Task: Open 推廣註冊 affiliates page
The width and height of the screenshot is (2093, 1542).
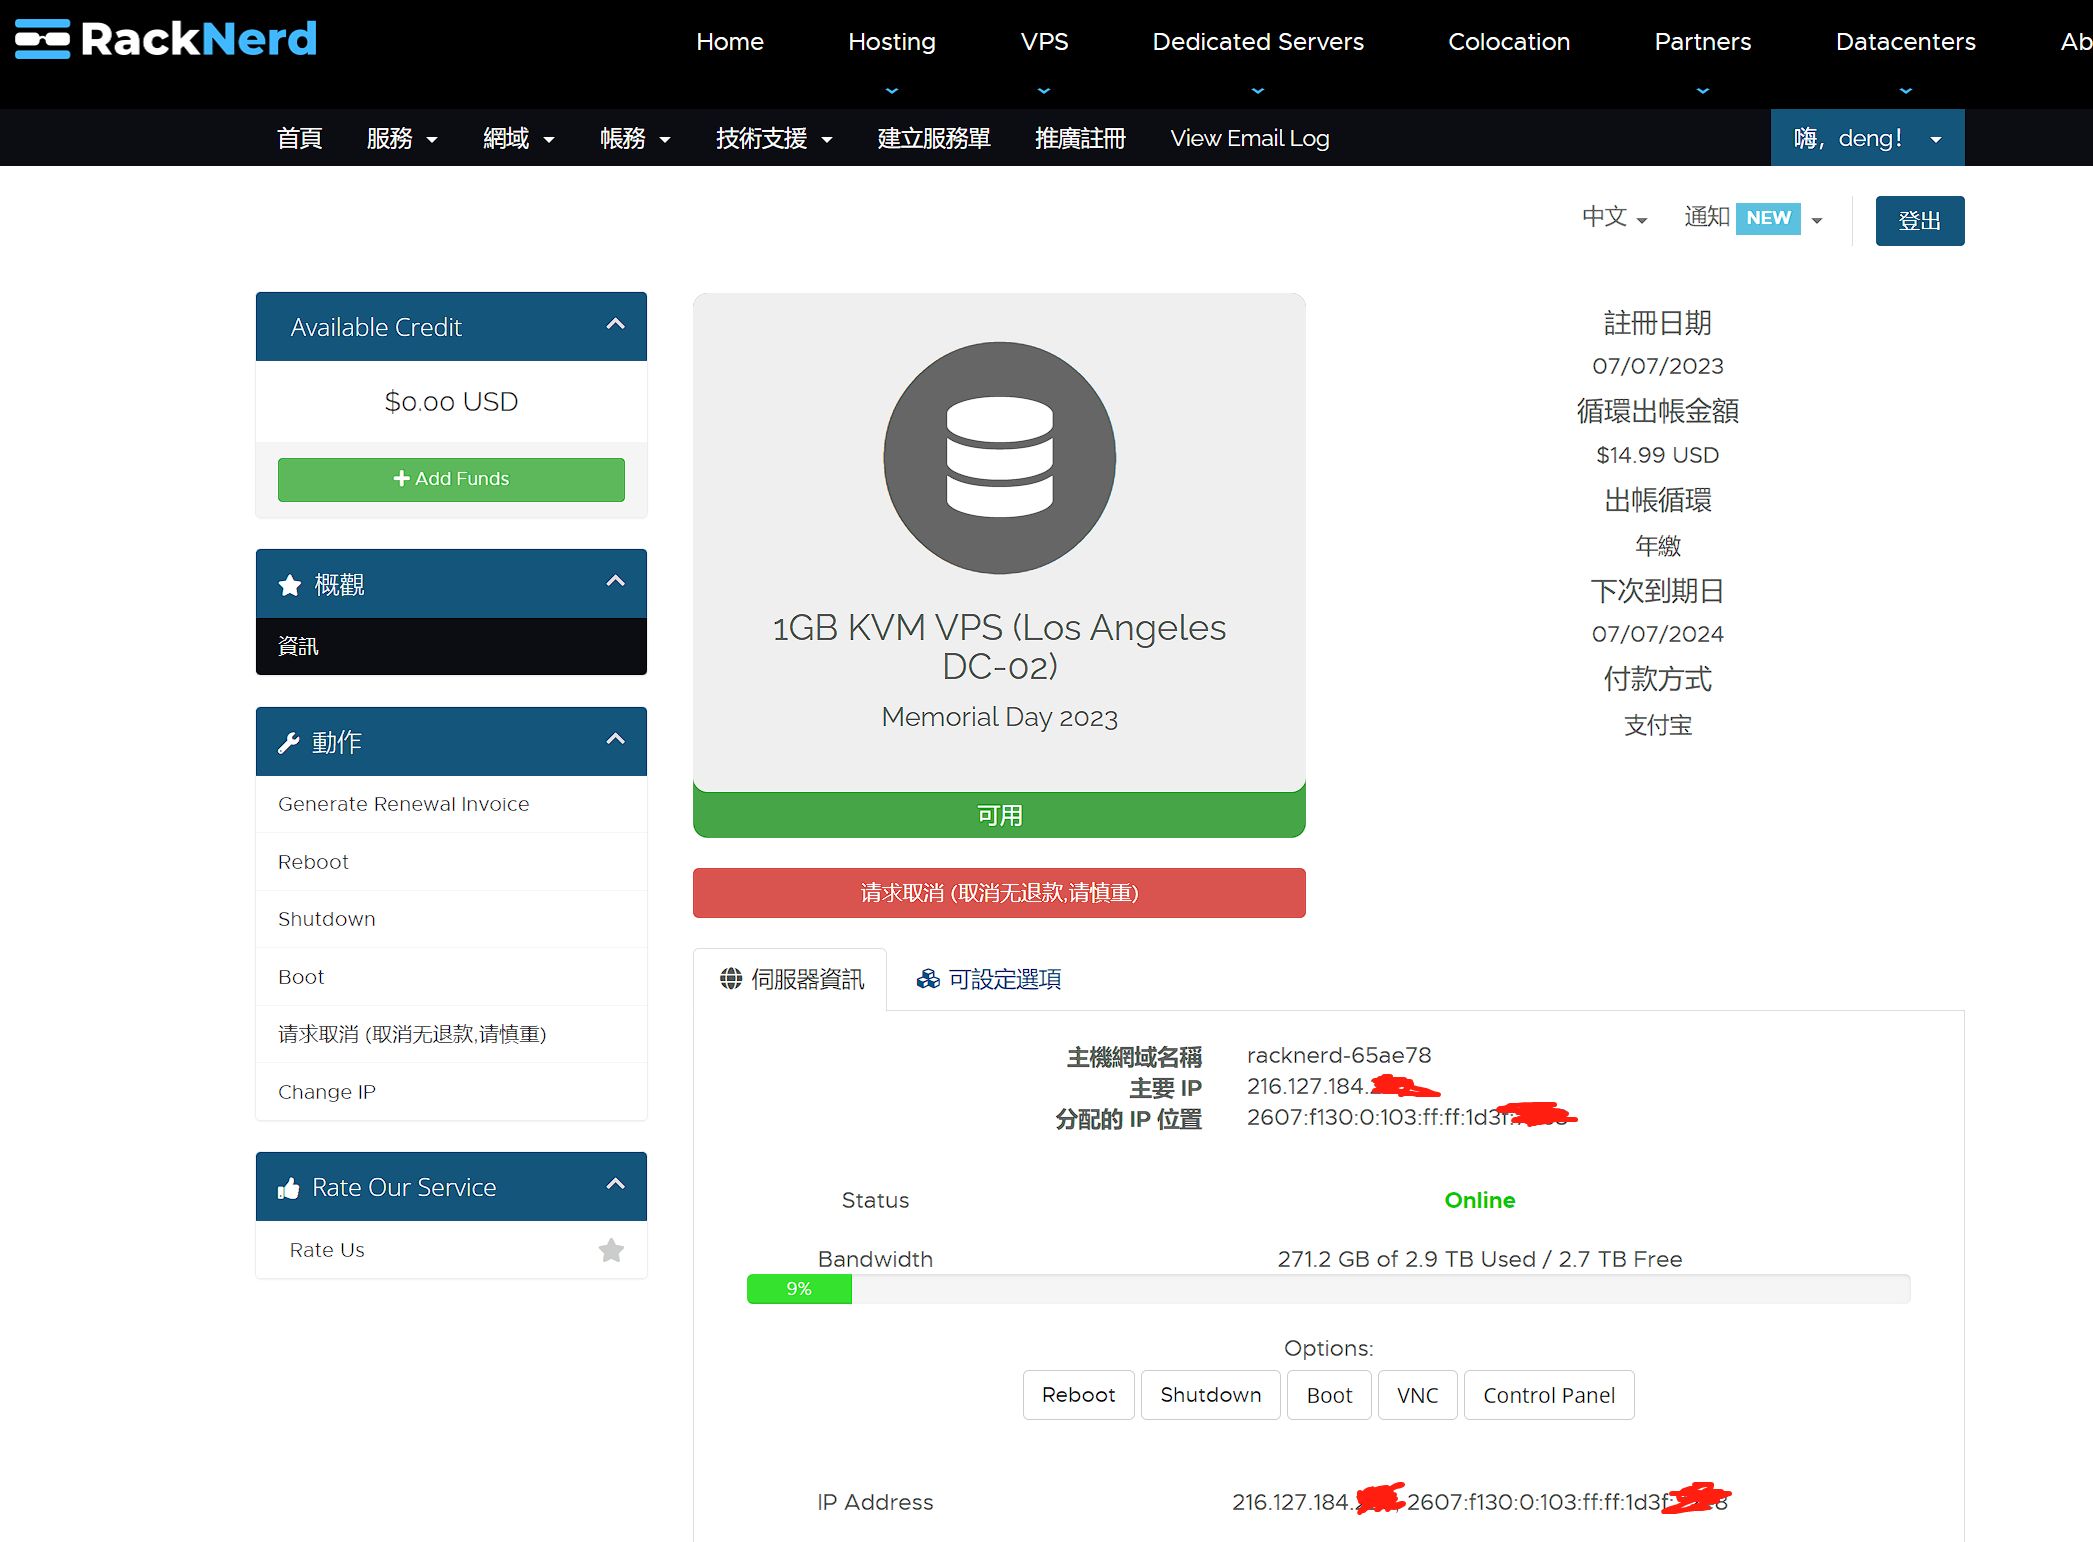Action: pos(1080,138)
